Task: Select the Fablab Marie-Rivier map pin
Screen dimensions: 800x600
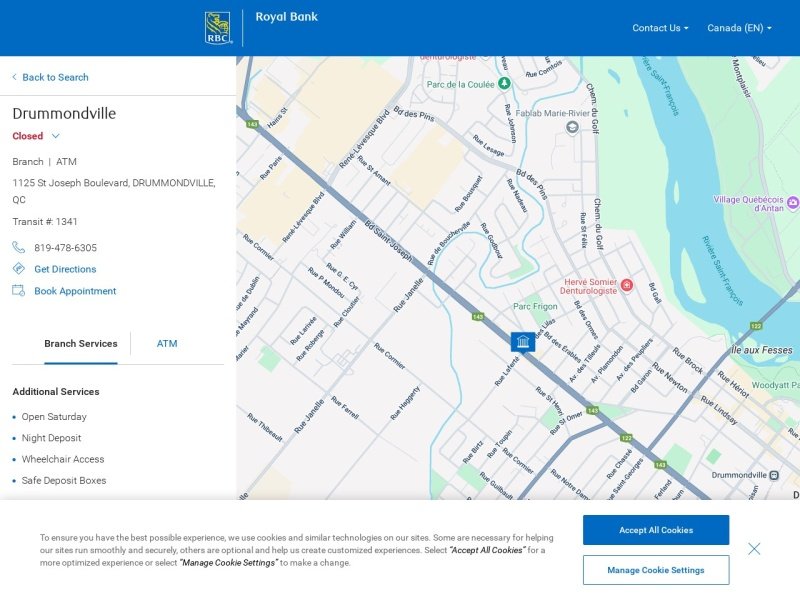Action: [572, 127]
